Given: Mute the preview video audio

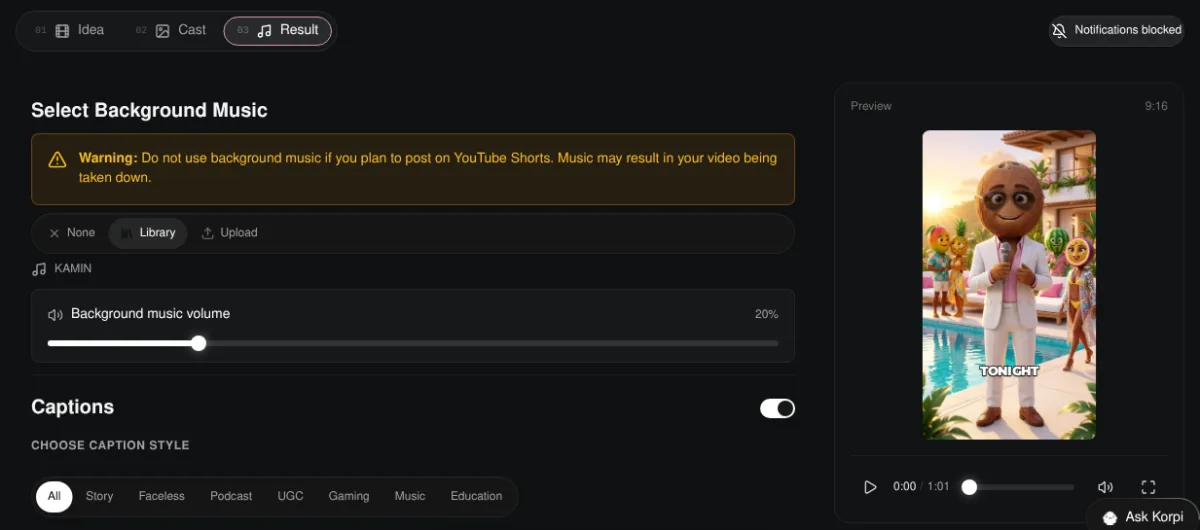Looking at the screenshot, I should [x=1105, y=487].
